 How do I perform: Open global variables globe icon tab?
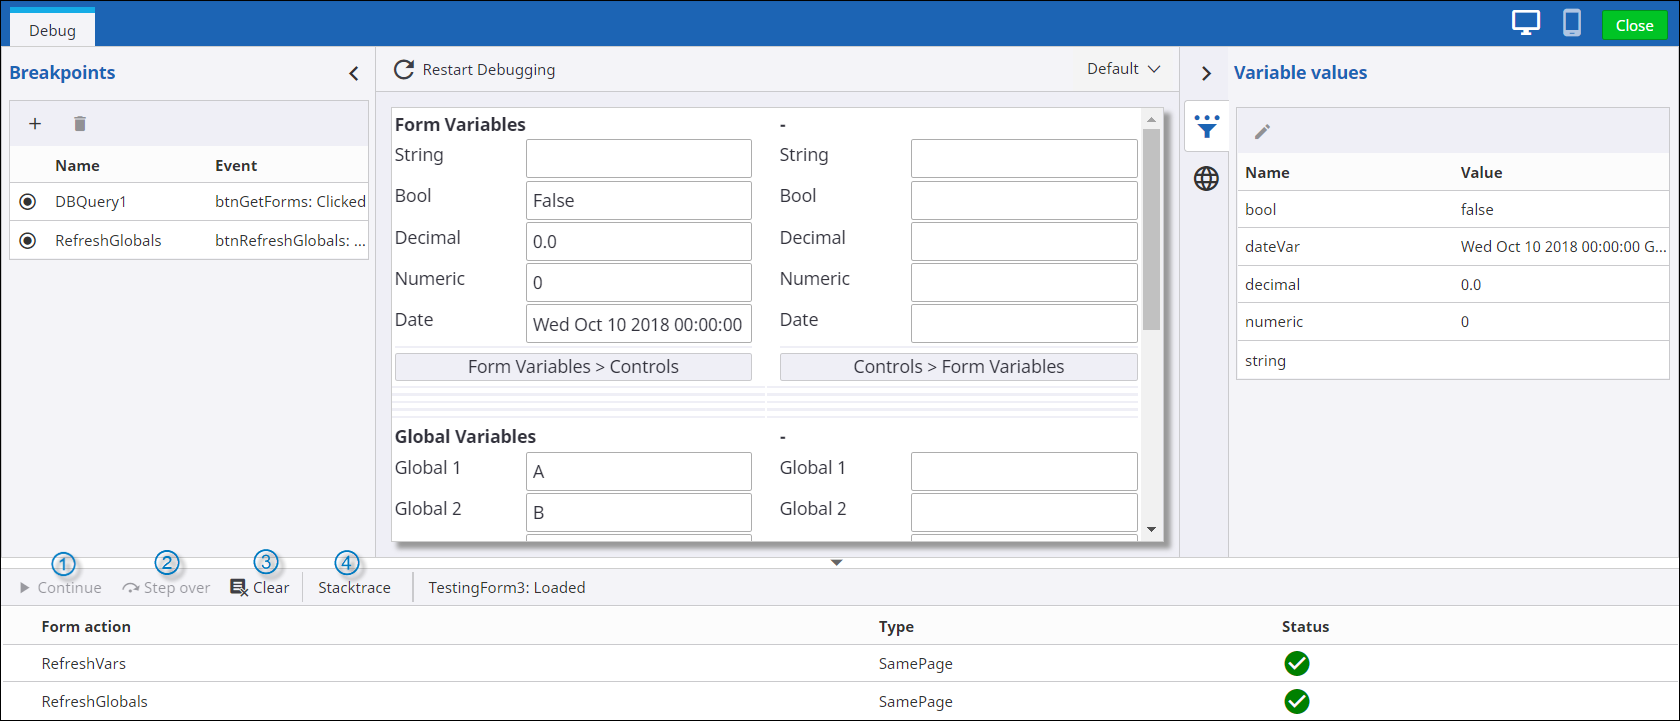[x=1207, y=179]
